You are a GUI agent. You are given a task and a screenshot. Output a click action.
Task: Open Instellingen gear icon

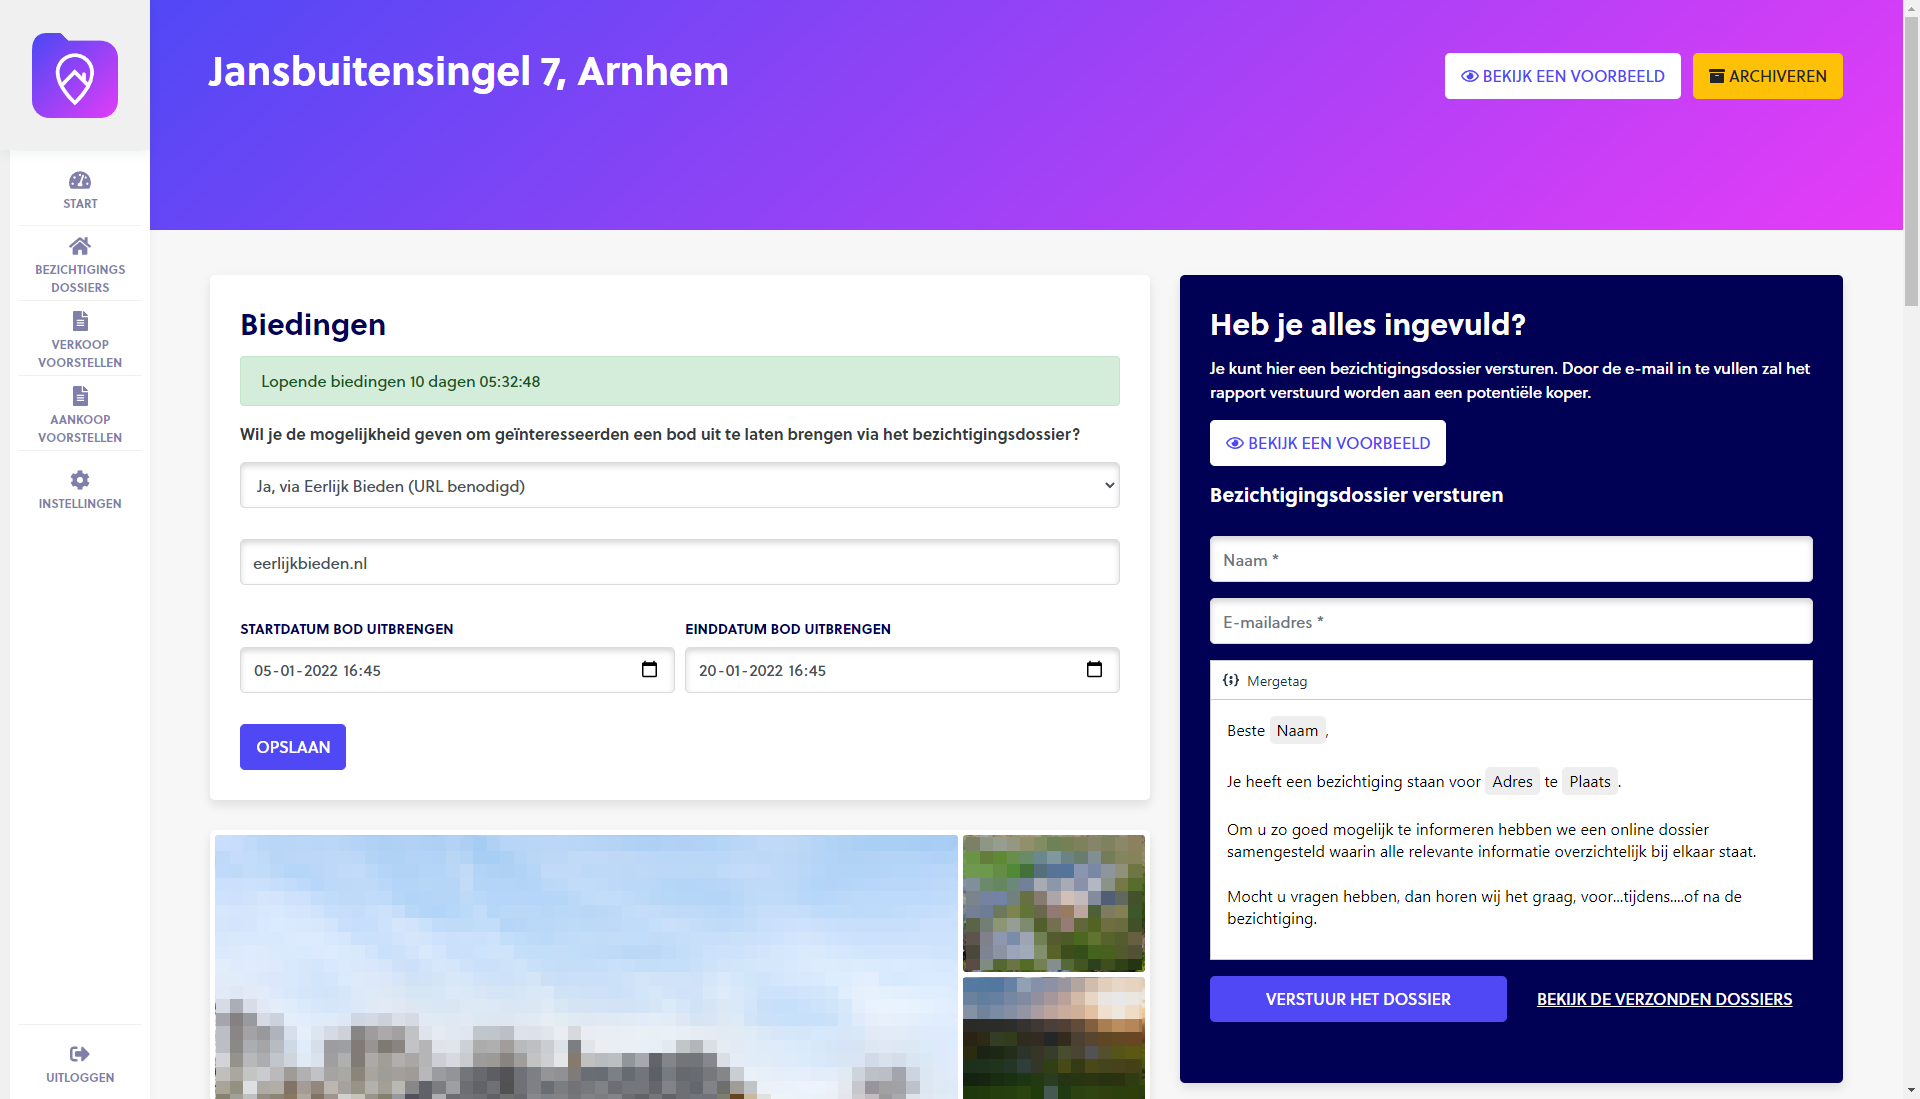coord(80,480)
